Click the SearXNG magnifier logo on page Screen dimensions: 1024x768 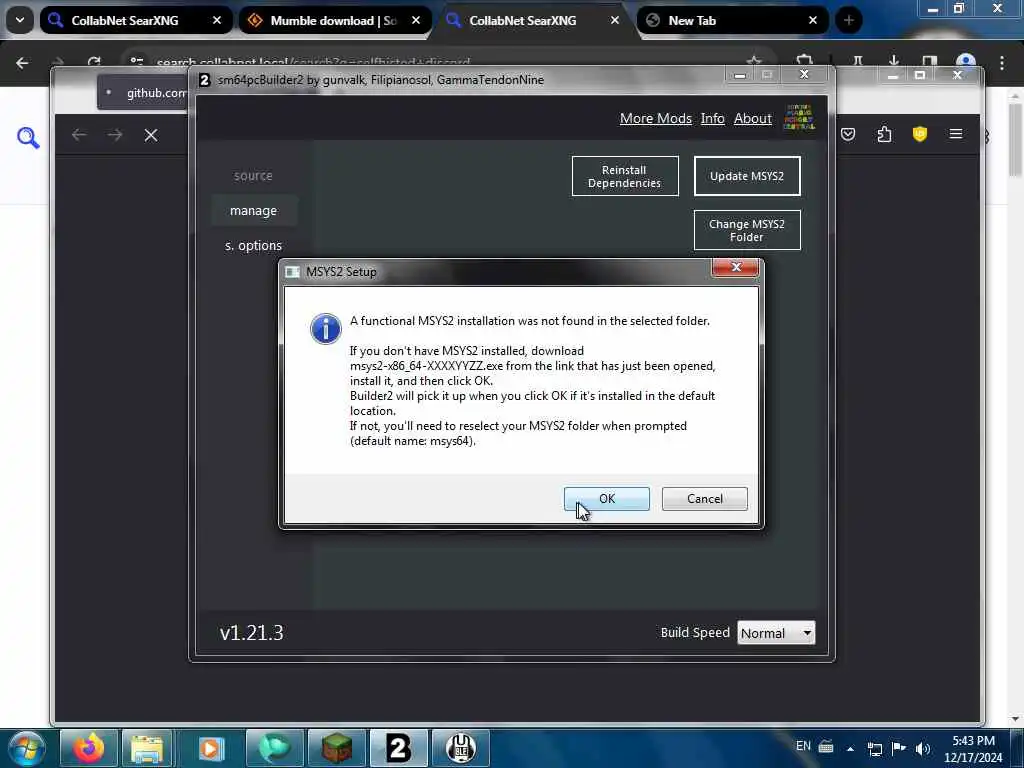(x=28, y=138)
